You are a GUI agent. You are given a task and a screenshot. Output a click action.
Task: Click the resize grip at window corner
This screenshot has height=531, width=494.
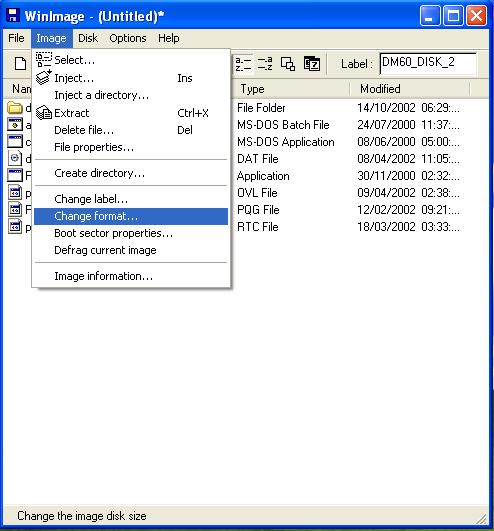tap(481, 518)
